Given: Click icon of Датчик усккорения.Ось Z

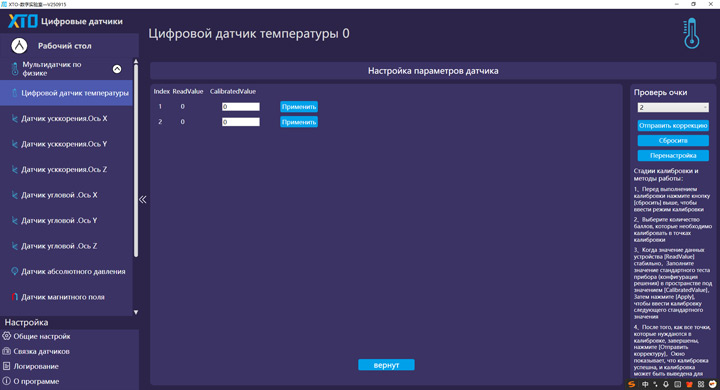Looking at the screenshot, I should point(15,170).
